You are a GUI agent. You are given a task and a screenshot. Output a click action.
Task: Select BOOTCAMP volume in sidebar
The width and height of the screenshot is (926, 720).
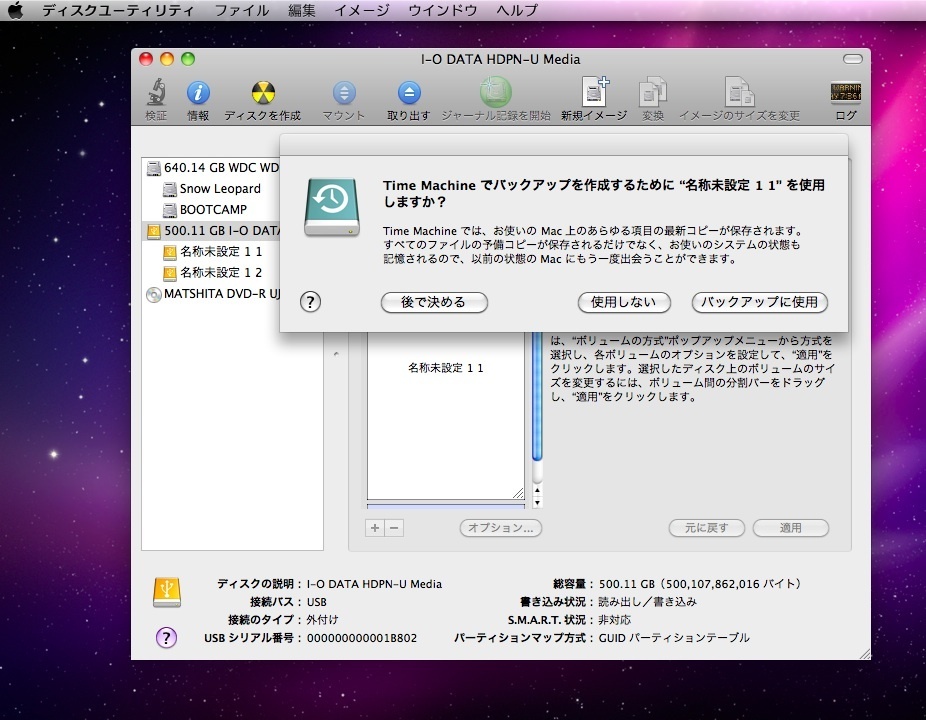[212, 210]
